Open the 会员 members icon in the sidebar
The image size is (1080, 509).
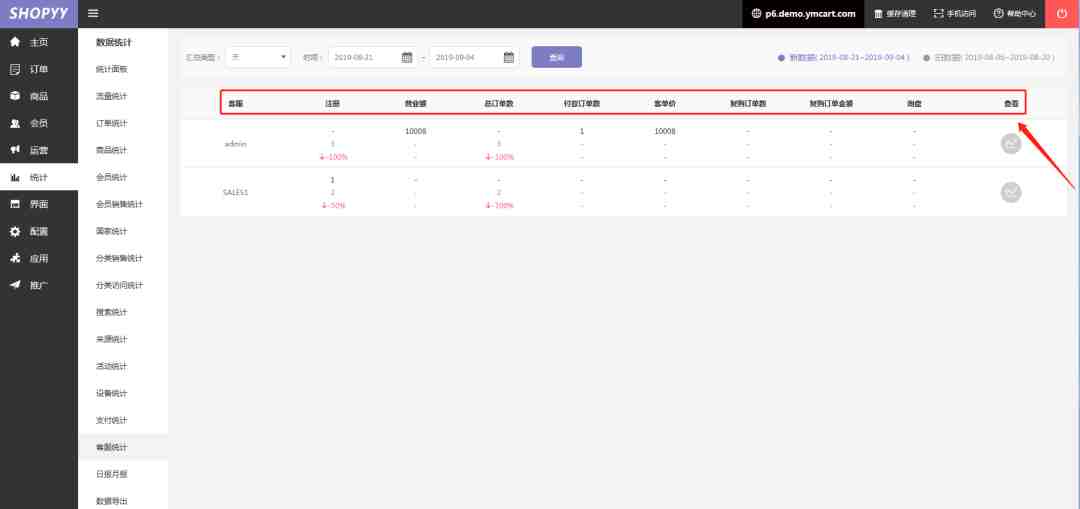[x=14, y=123]
